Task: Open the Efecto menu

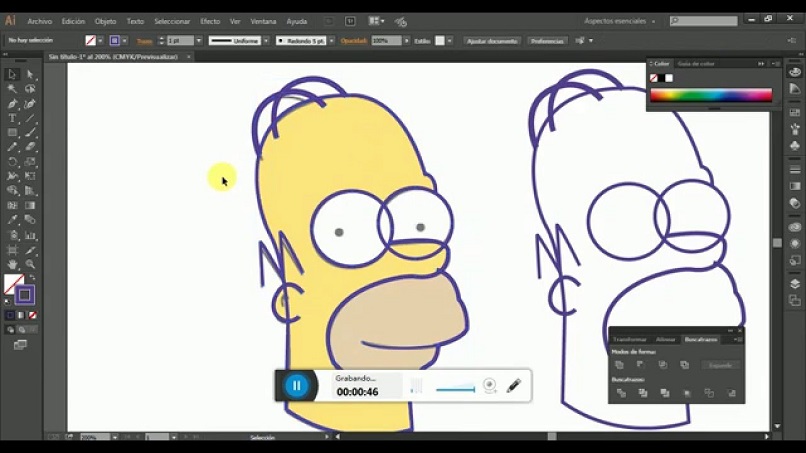Action: (210, 21)
